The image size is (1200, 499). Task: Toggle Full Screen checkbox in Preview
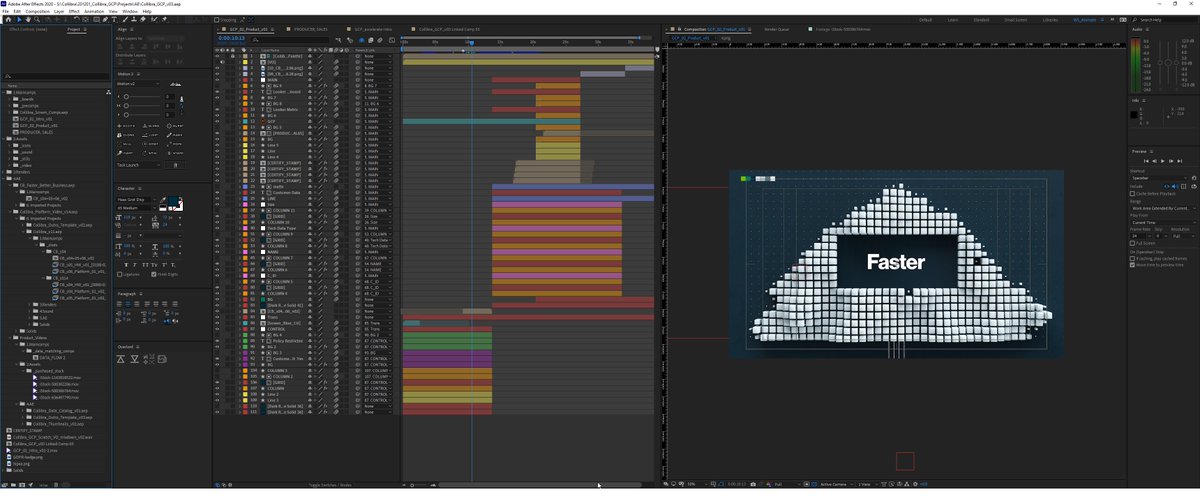tap(1132, 243)
